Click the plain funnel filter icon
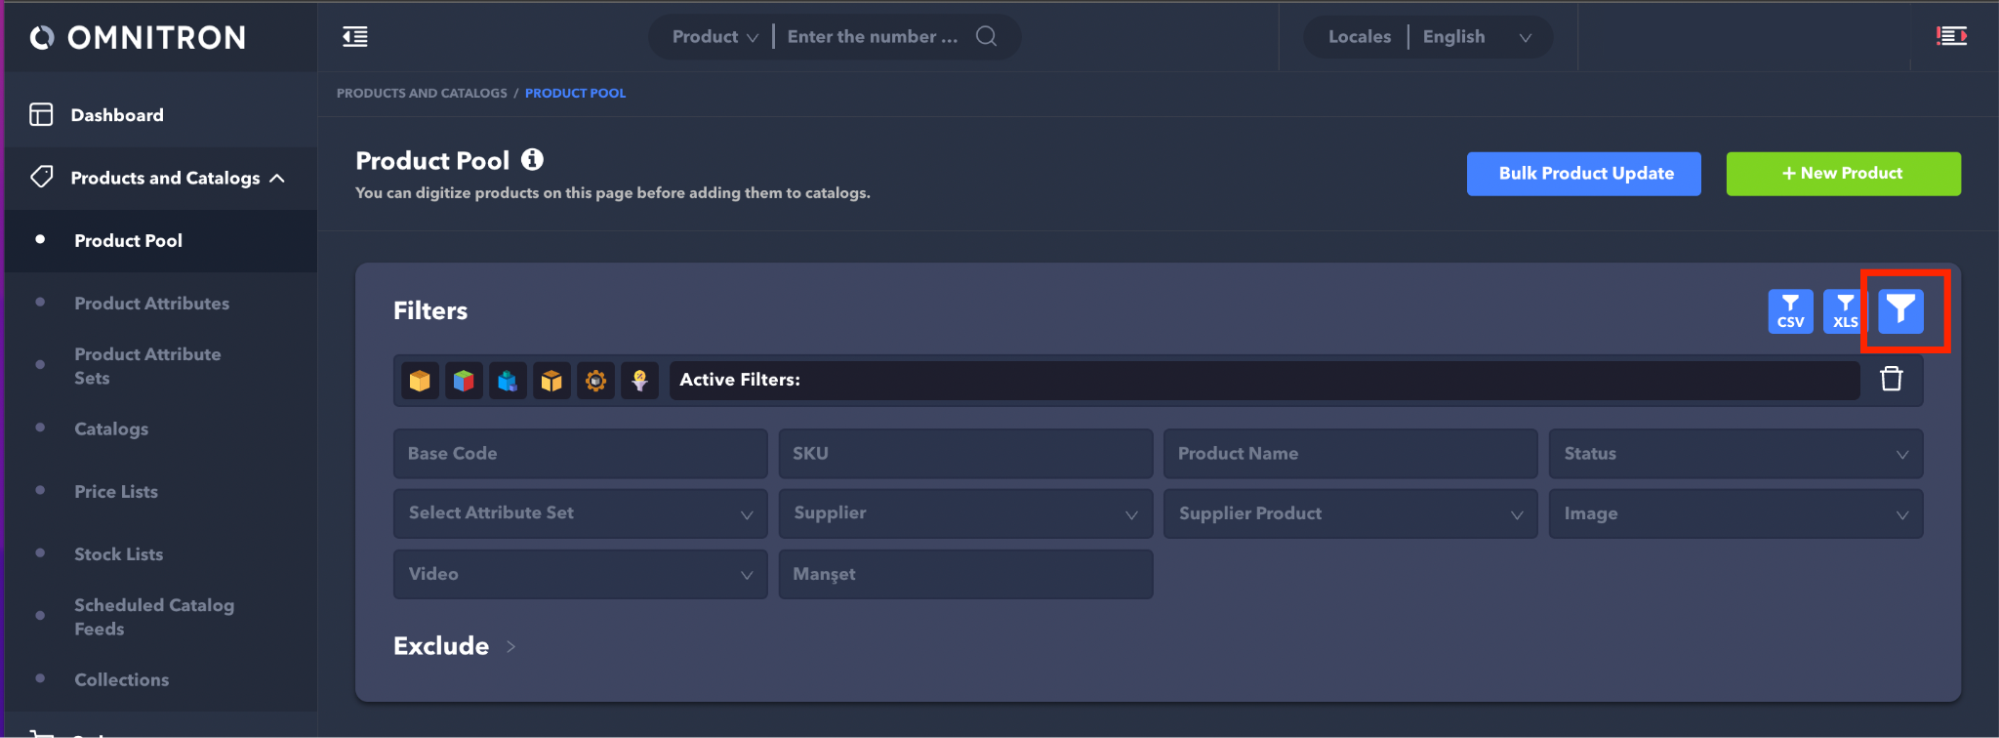 (1900, 311)
